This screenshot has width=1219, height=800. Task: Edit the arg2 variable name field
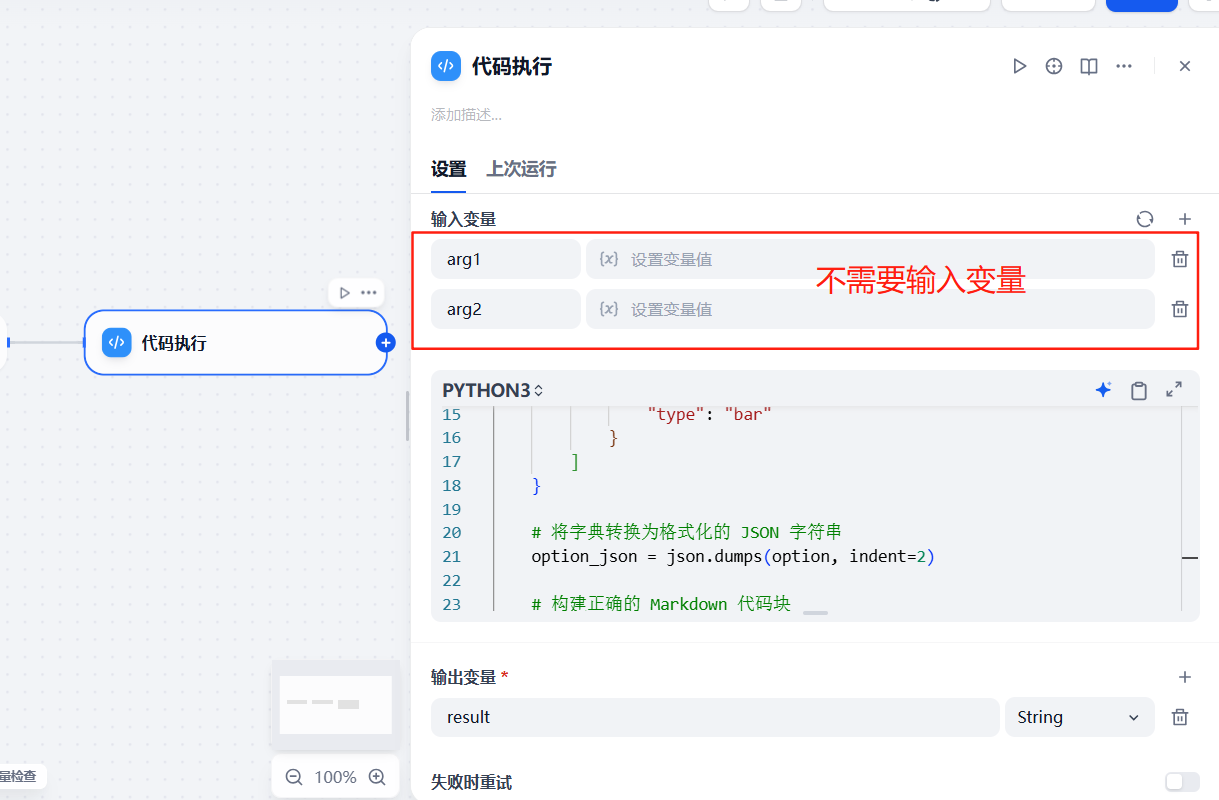point(506,309)
